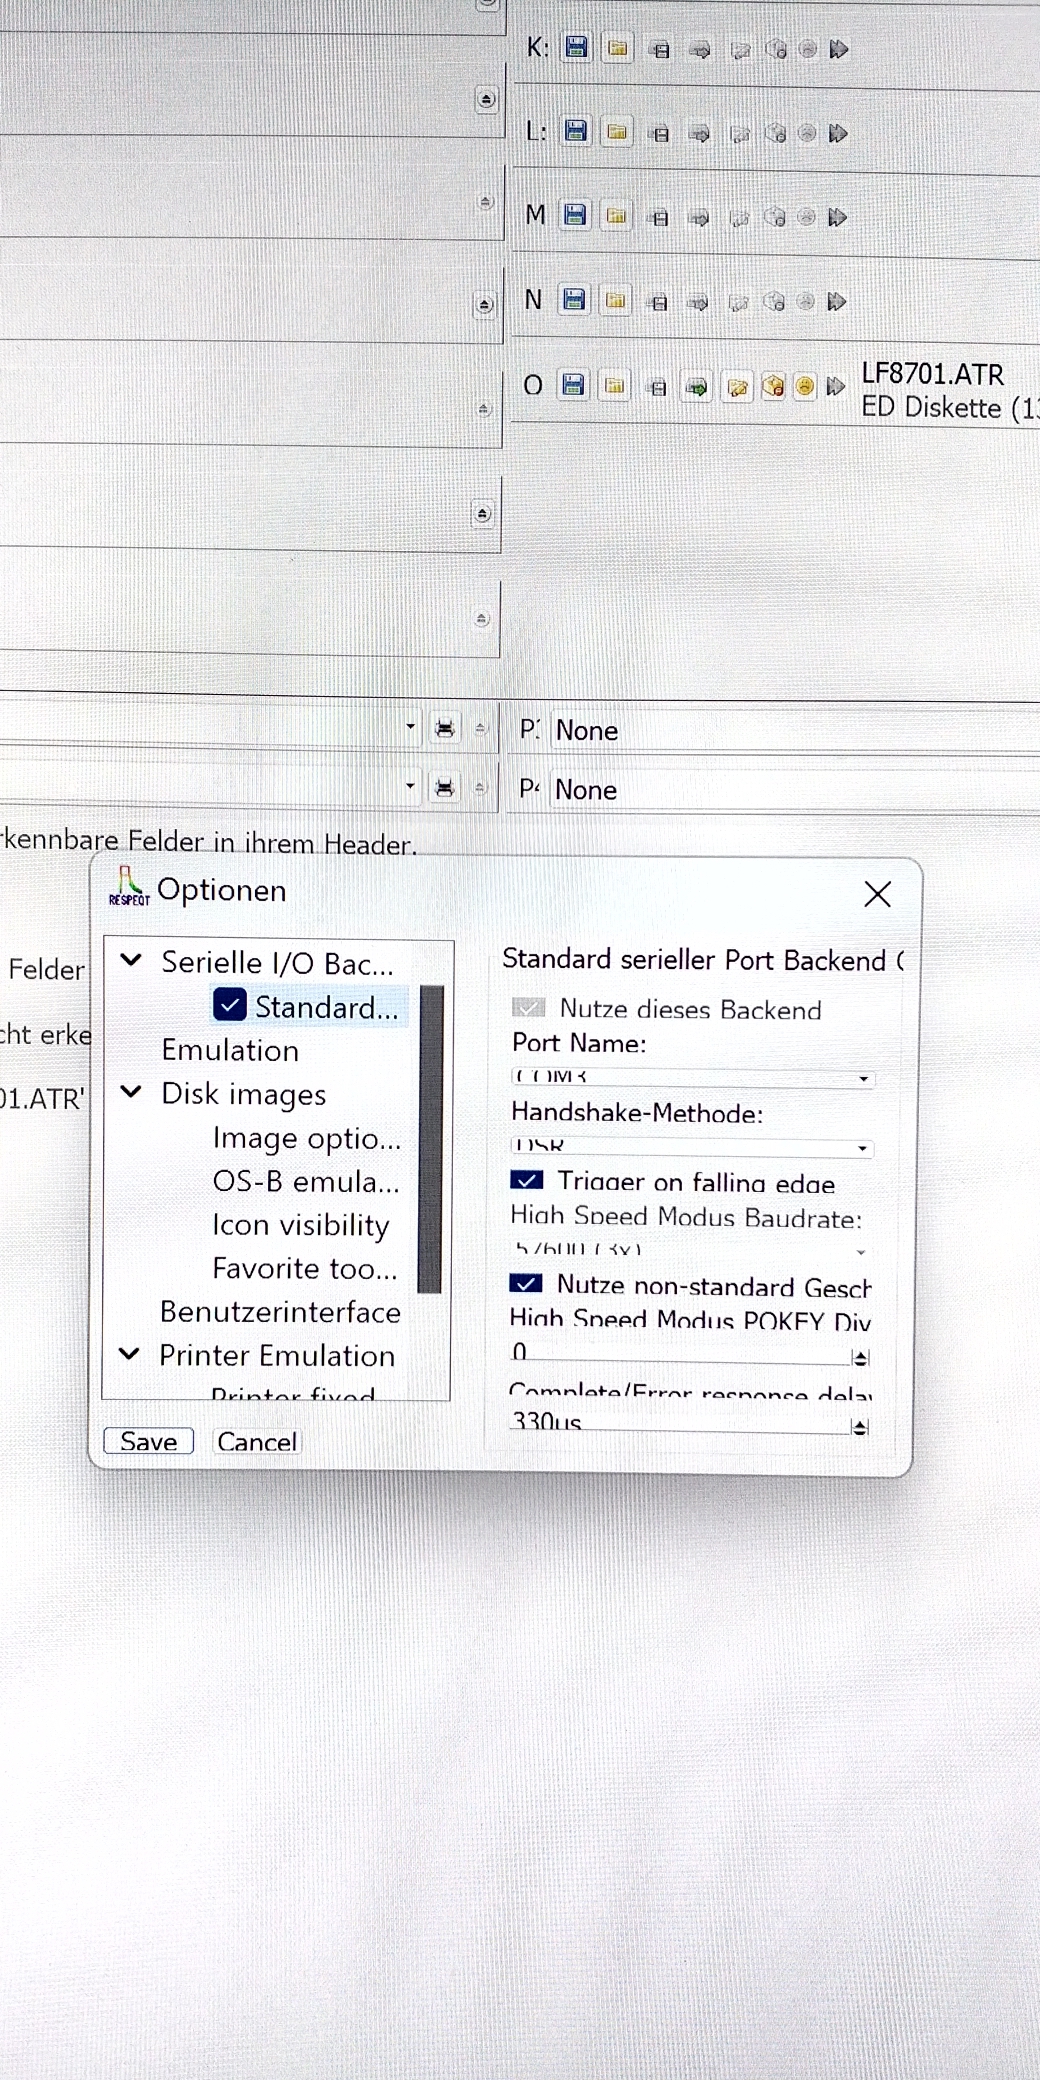The image size is (1040, 2080).
Task: Open the Handshake-Methode dropdown
Action: (x=862, y=1148)
